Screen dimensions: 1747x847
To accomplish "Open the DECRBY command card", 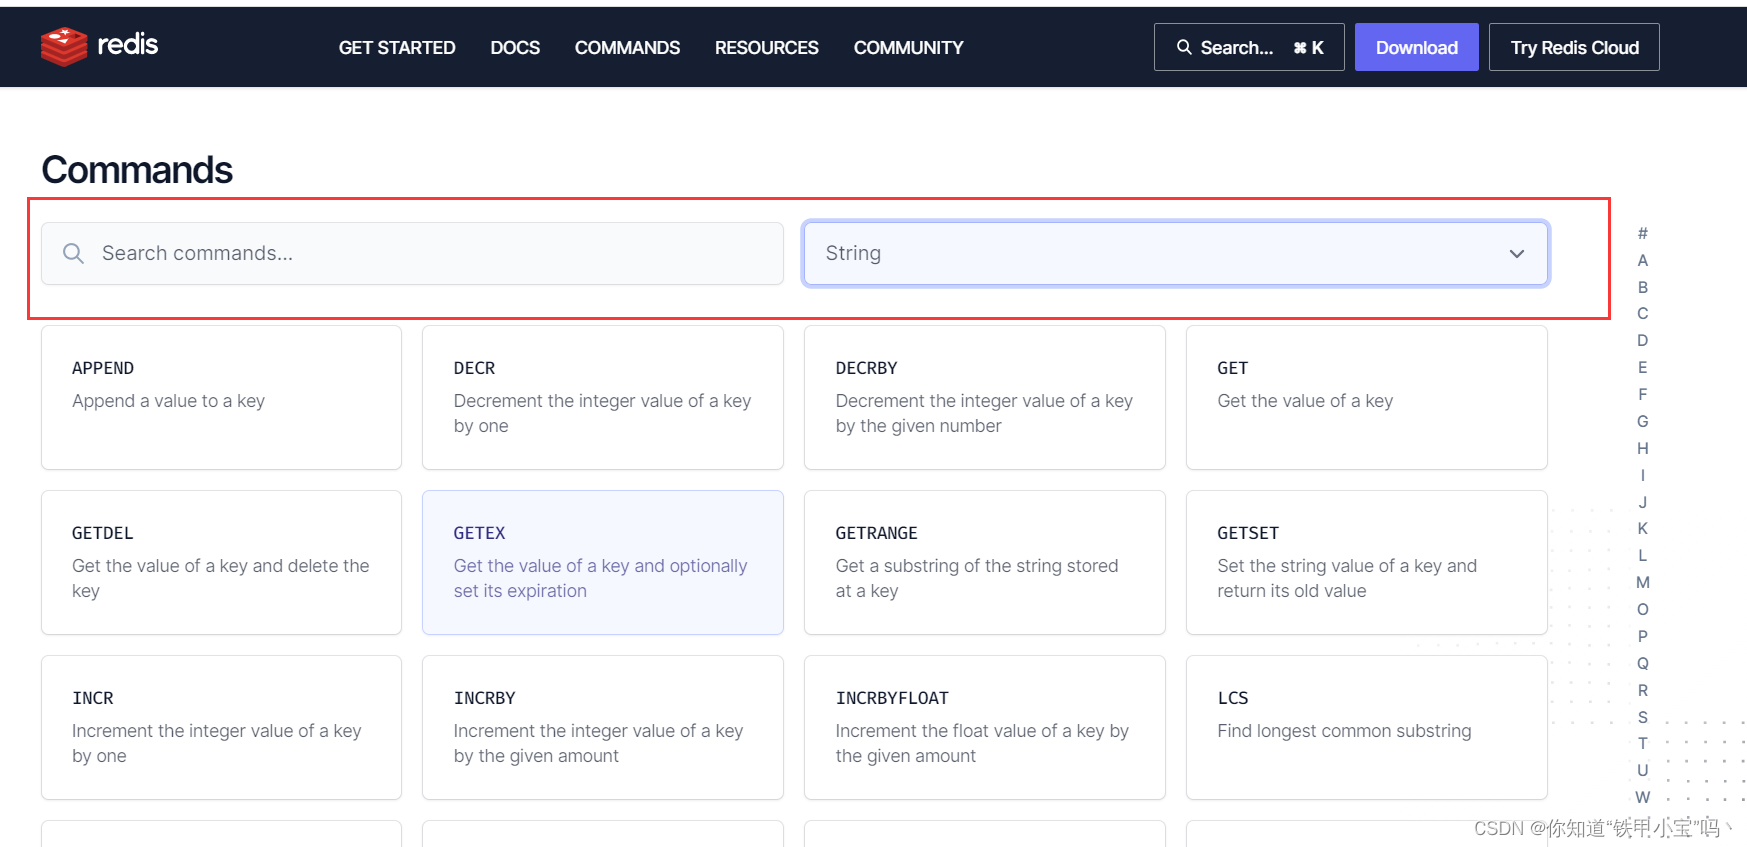I will pyautogui.click(x=985, y=397).
